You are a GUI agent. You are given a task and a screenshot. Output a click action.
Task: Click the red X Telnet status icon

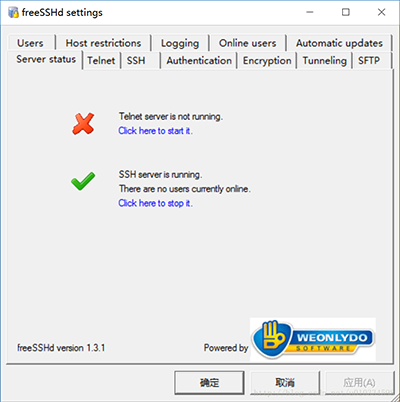tap(83, 124)
